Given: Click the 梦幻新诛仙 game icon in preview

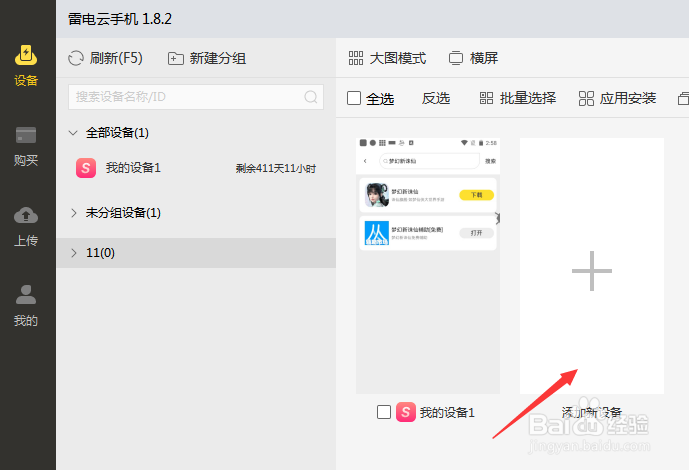Looking at the screenshot, I should (377, 195).
